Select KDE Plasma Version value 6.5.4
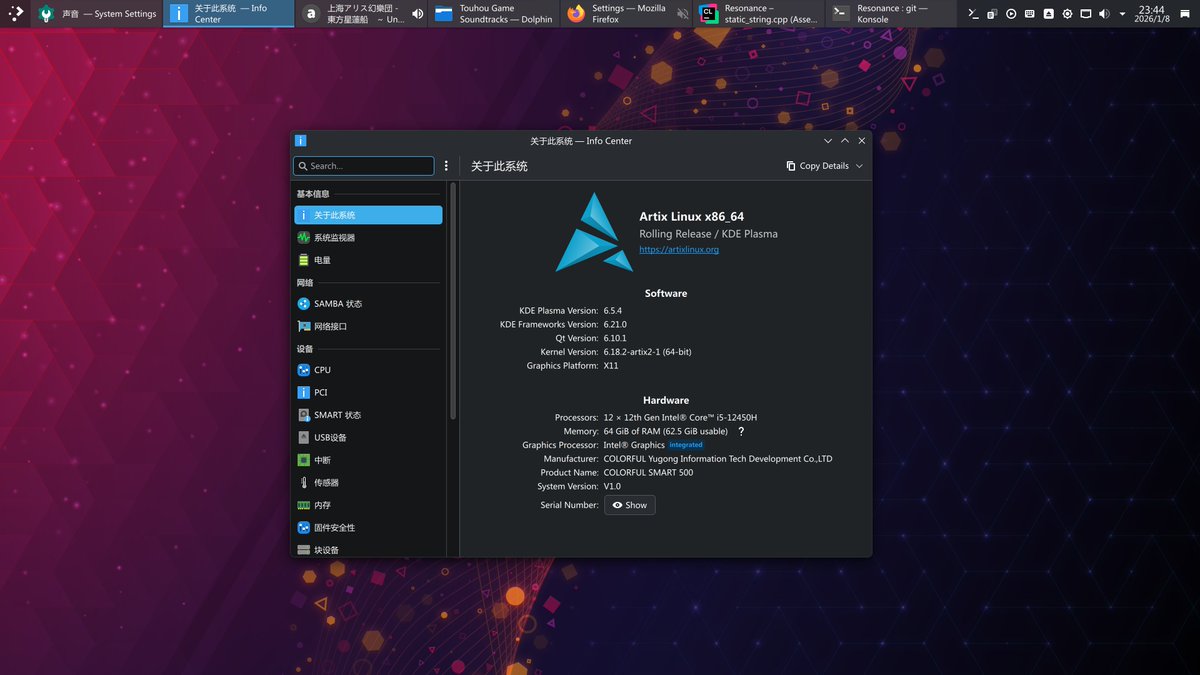This screenshot has width=1200, height=675. pos(612,311)
